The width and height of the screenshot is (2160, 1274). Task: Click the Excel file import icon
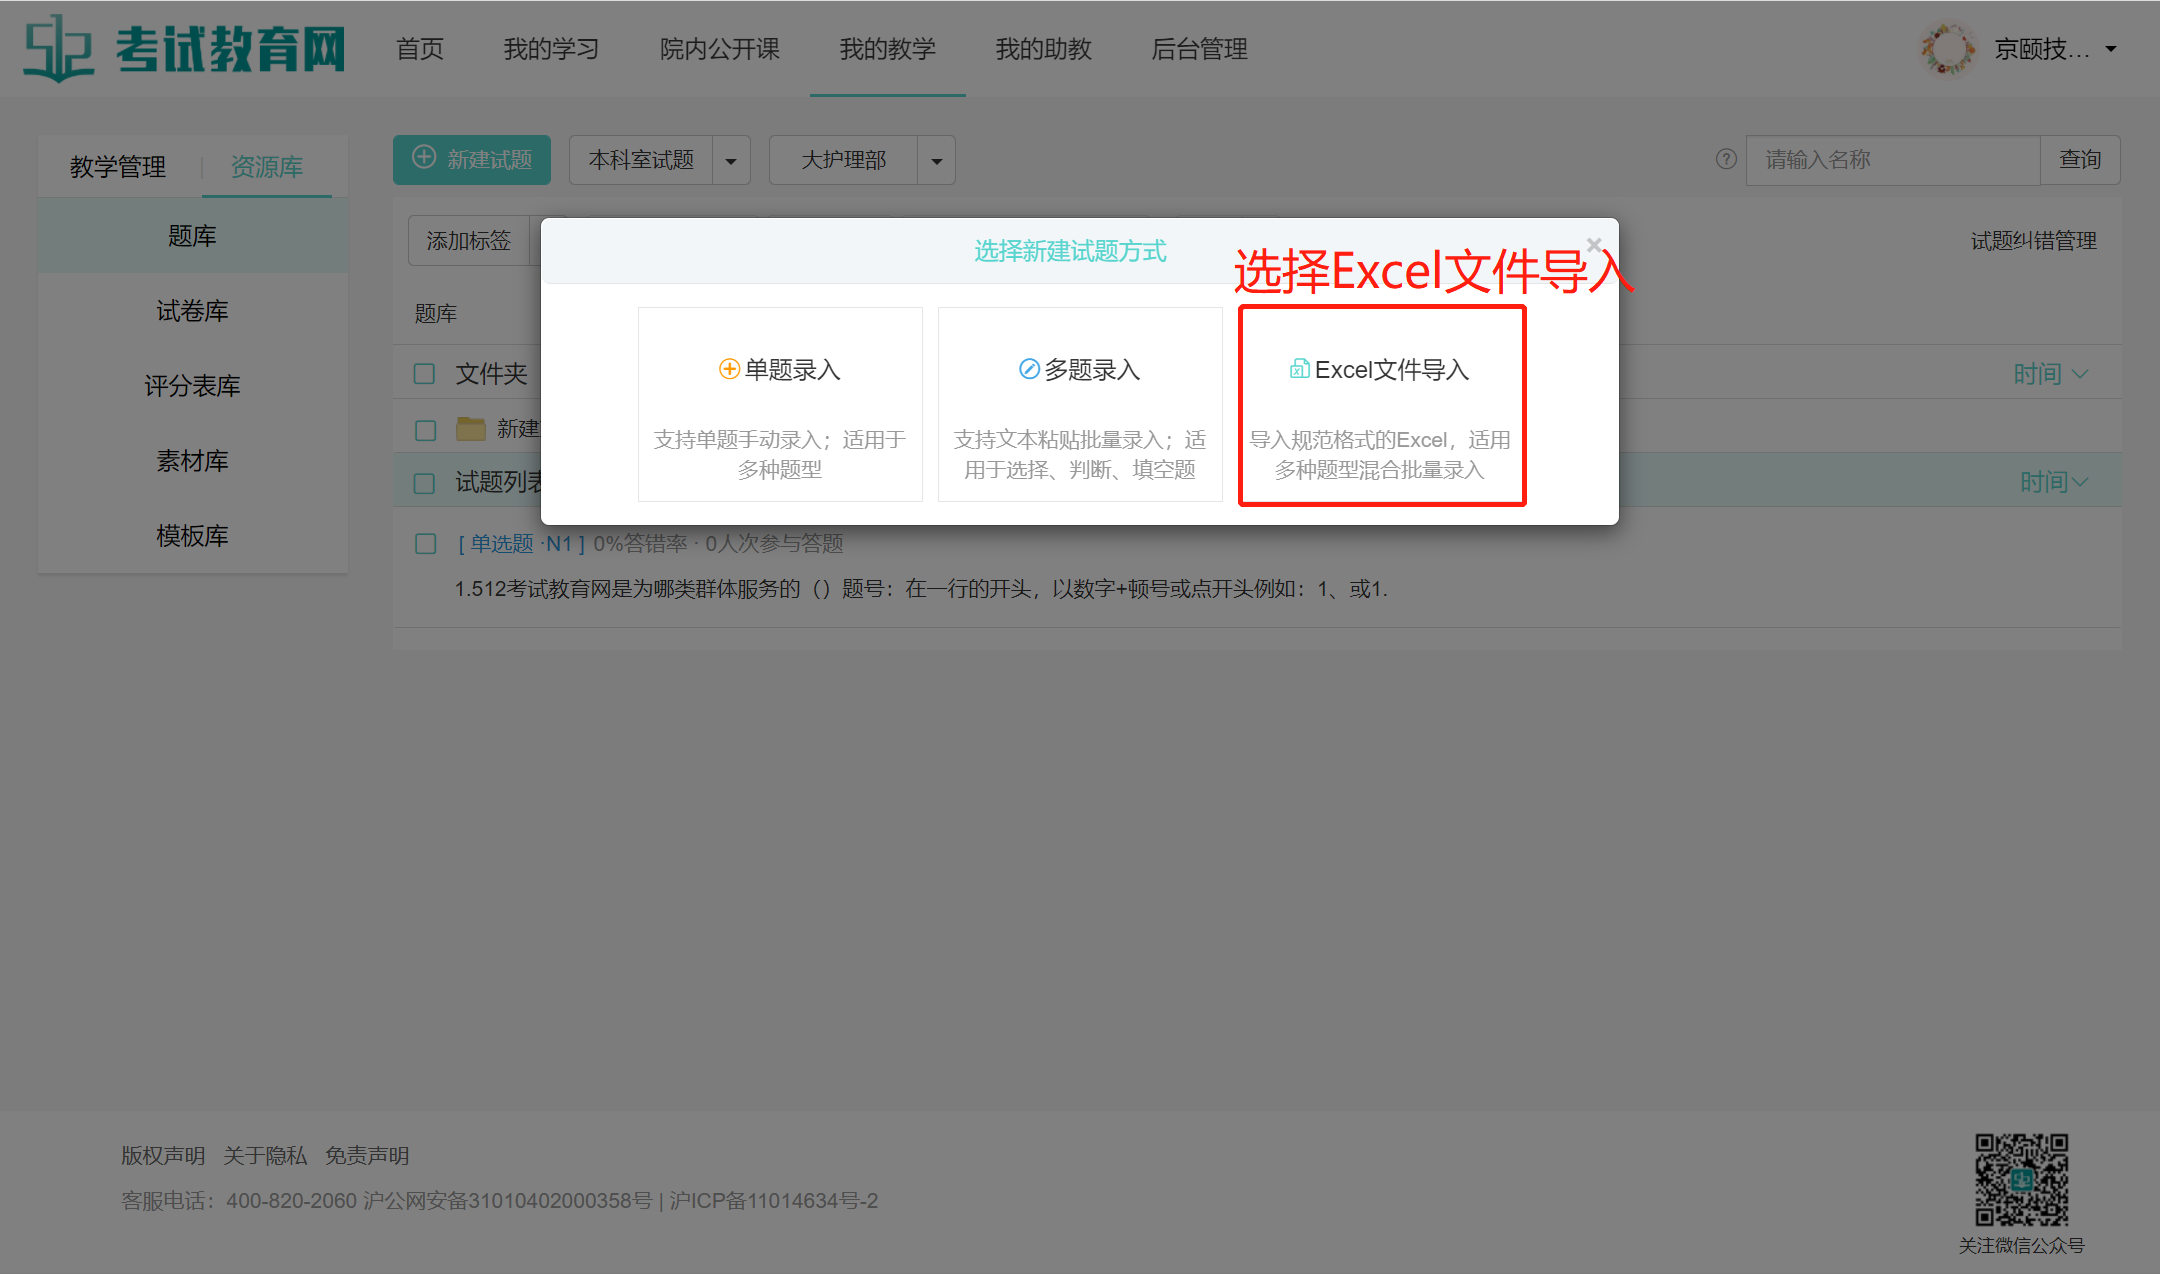click(x=1299, y=369)
